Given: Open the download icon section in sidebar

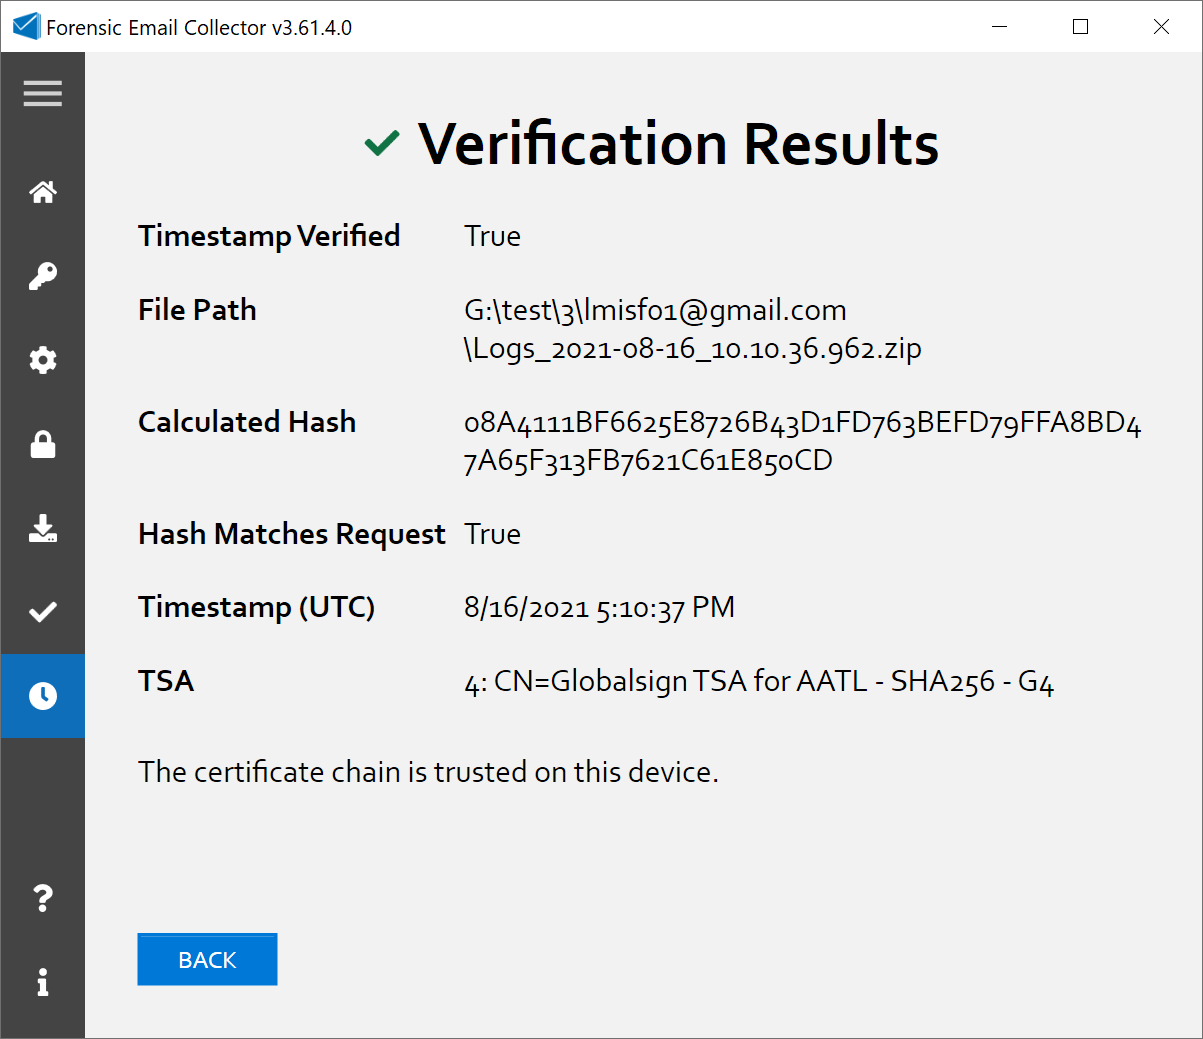Looking at the screenshot, I should 43,528.
